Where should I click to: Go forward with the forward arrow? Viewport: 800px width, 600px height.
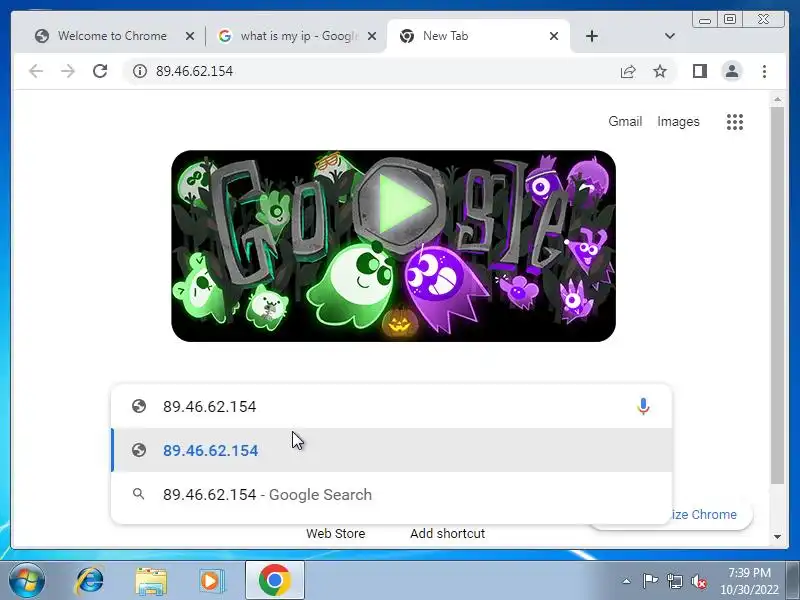[x=67, y=71]
